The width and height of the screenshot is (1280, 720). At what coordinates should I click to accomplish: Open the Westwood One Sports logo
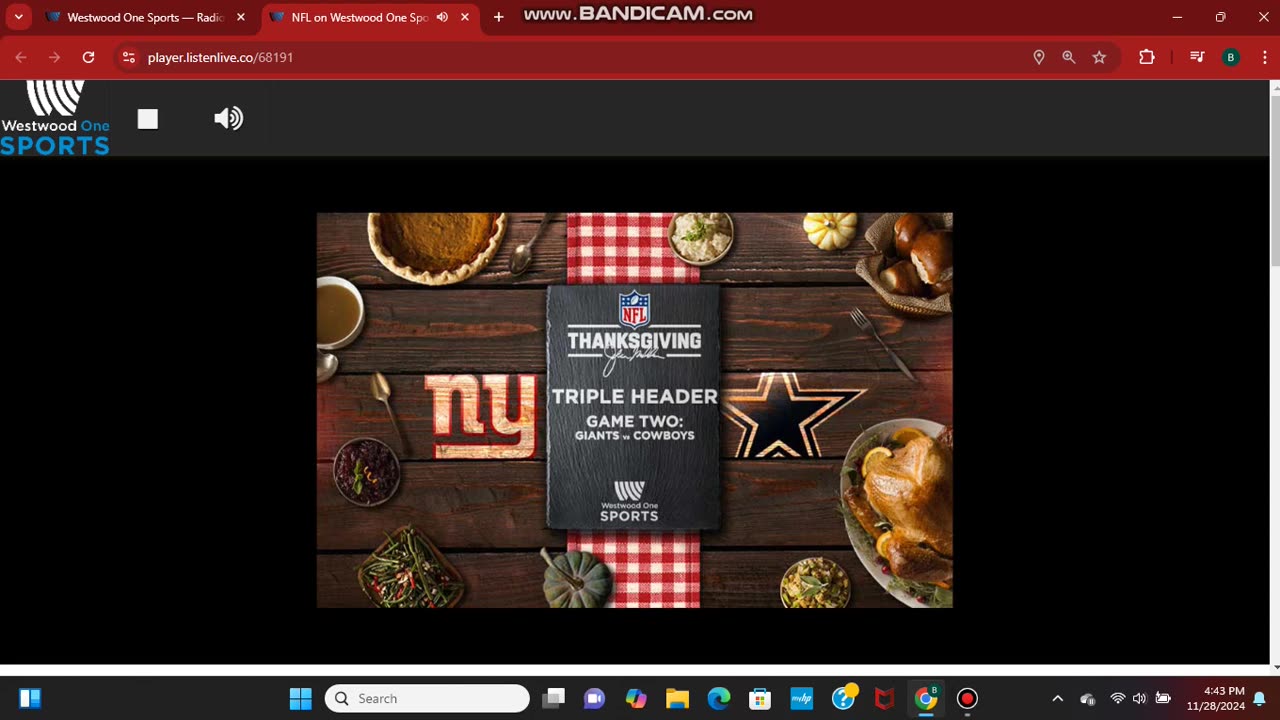pos(55,118)
